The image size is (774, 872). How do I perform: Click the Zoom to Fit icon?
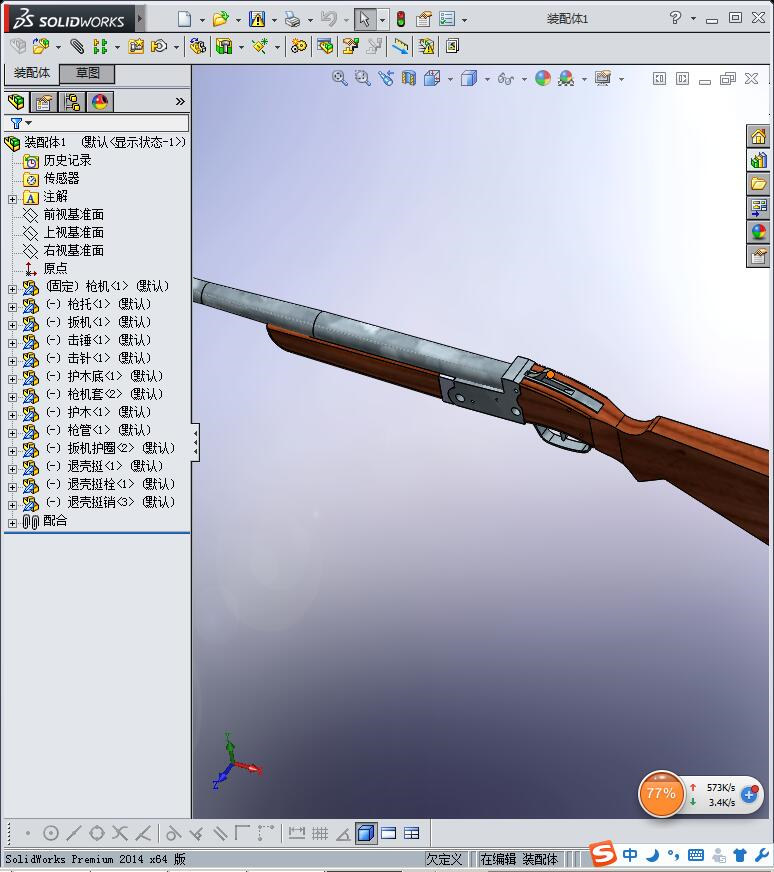pos(340,78)
